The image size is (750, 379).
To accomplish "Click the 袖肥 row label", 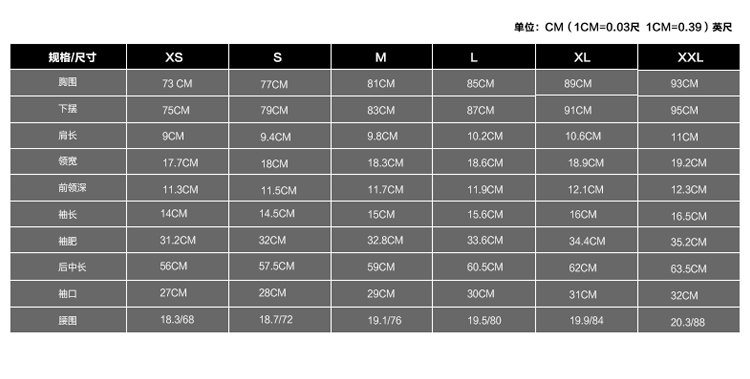I will 68,240.
